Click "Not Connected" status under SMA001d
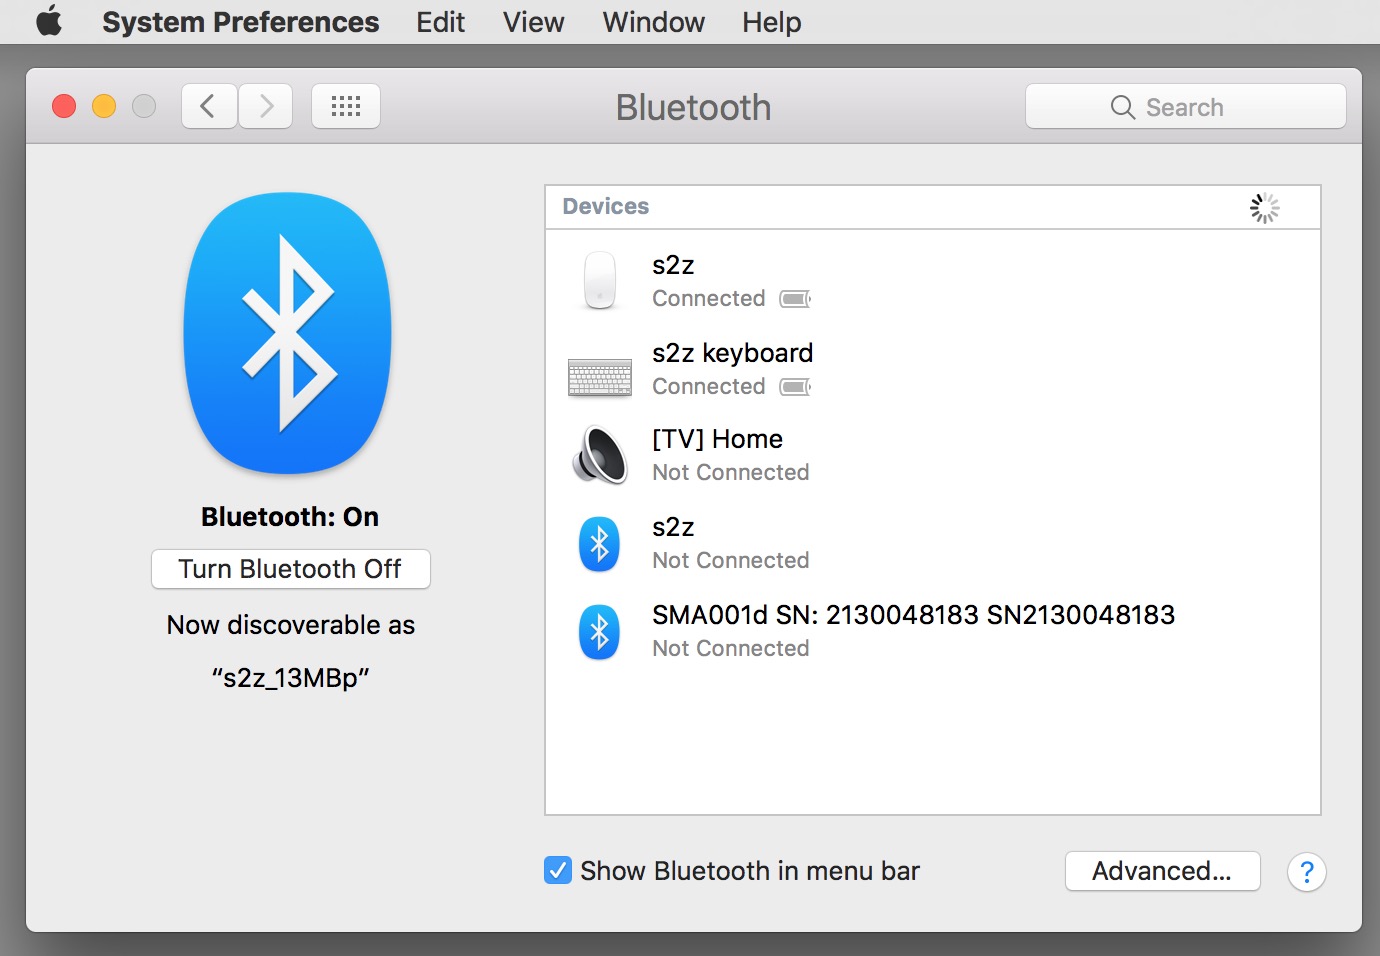 pyautogui.click(x=731, y=648)
